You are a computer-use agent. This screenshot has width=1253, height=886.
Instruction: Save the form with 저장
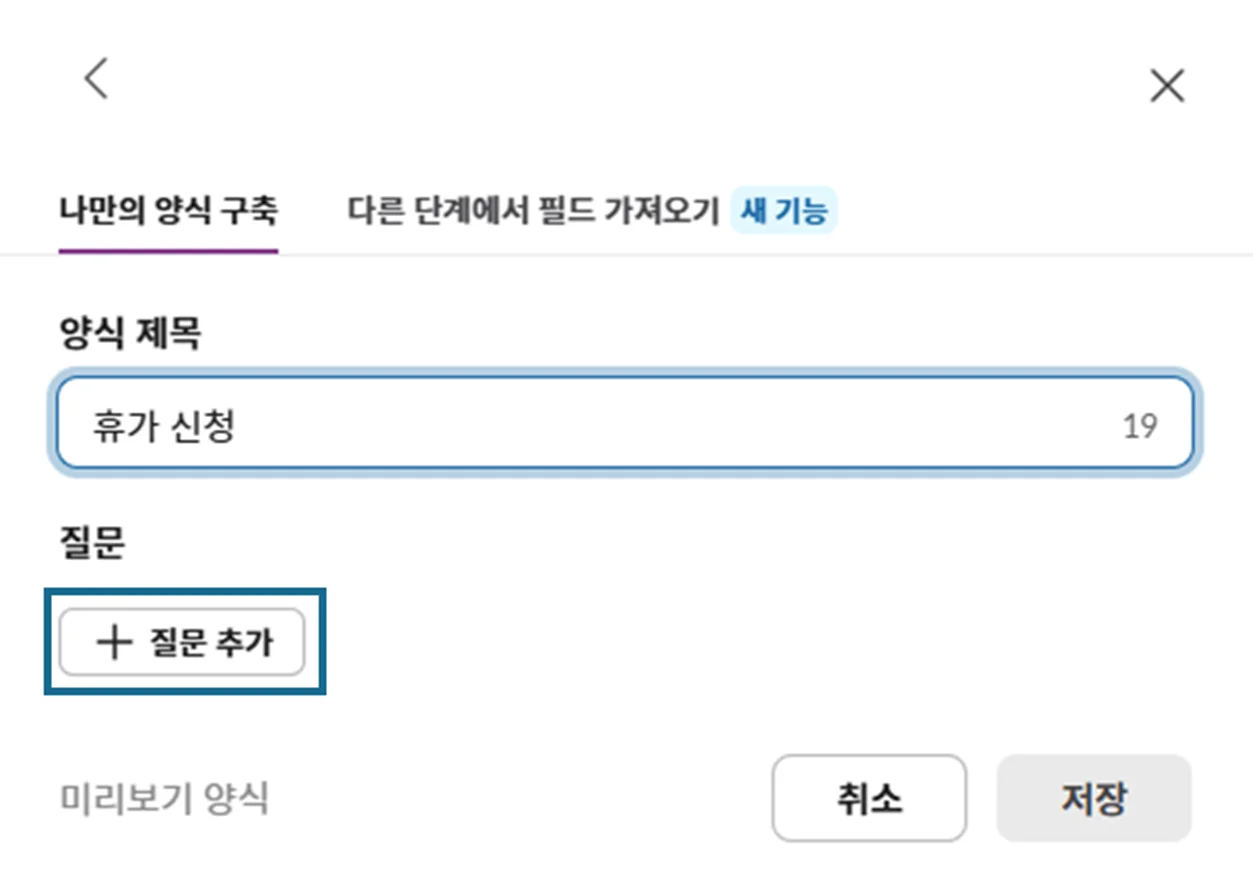(1094, 798)
